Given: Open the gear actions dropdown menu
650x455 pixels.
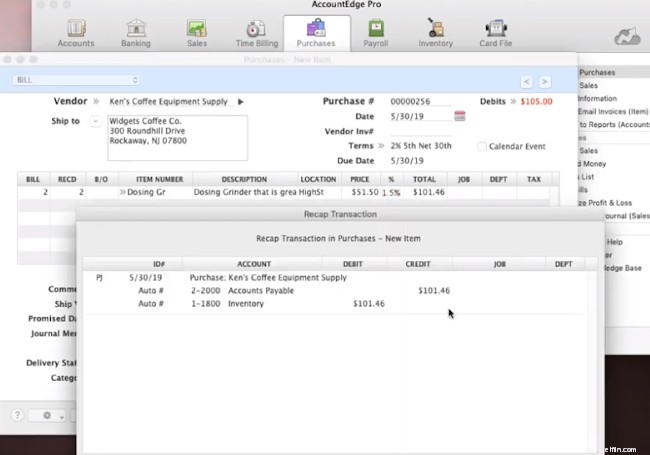Looking at the screenshot, I should click(x=50, y=414).
